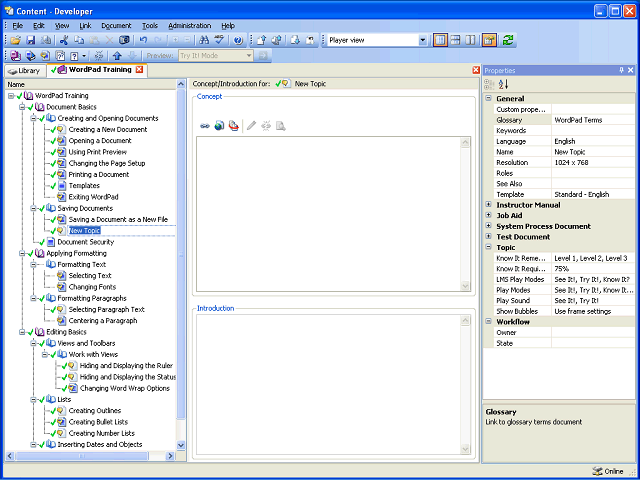640x480 pixels.
Task: Select the Document Security tree item
Action: tap(86, 242)
